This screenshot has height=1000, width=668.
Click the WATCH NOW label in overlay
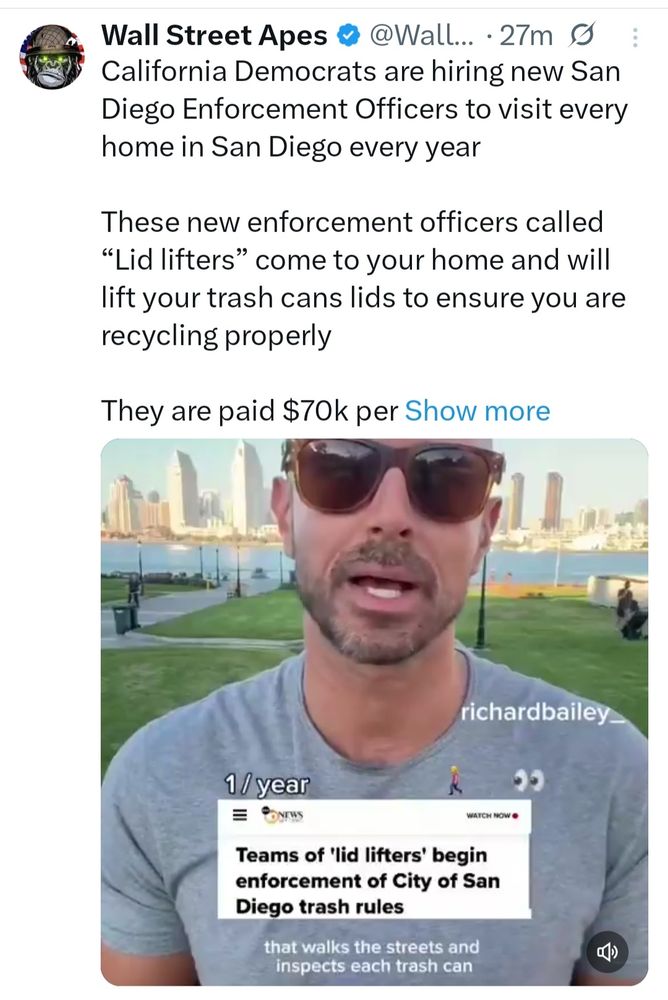click(492, 815)
